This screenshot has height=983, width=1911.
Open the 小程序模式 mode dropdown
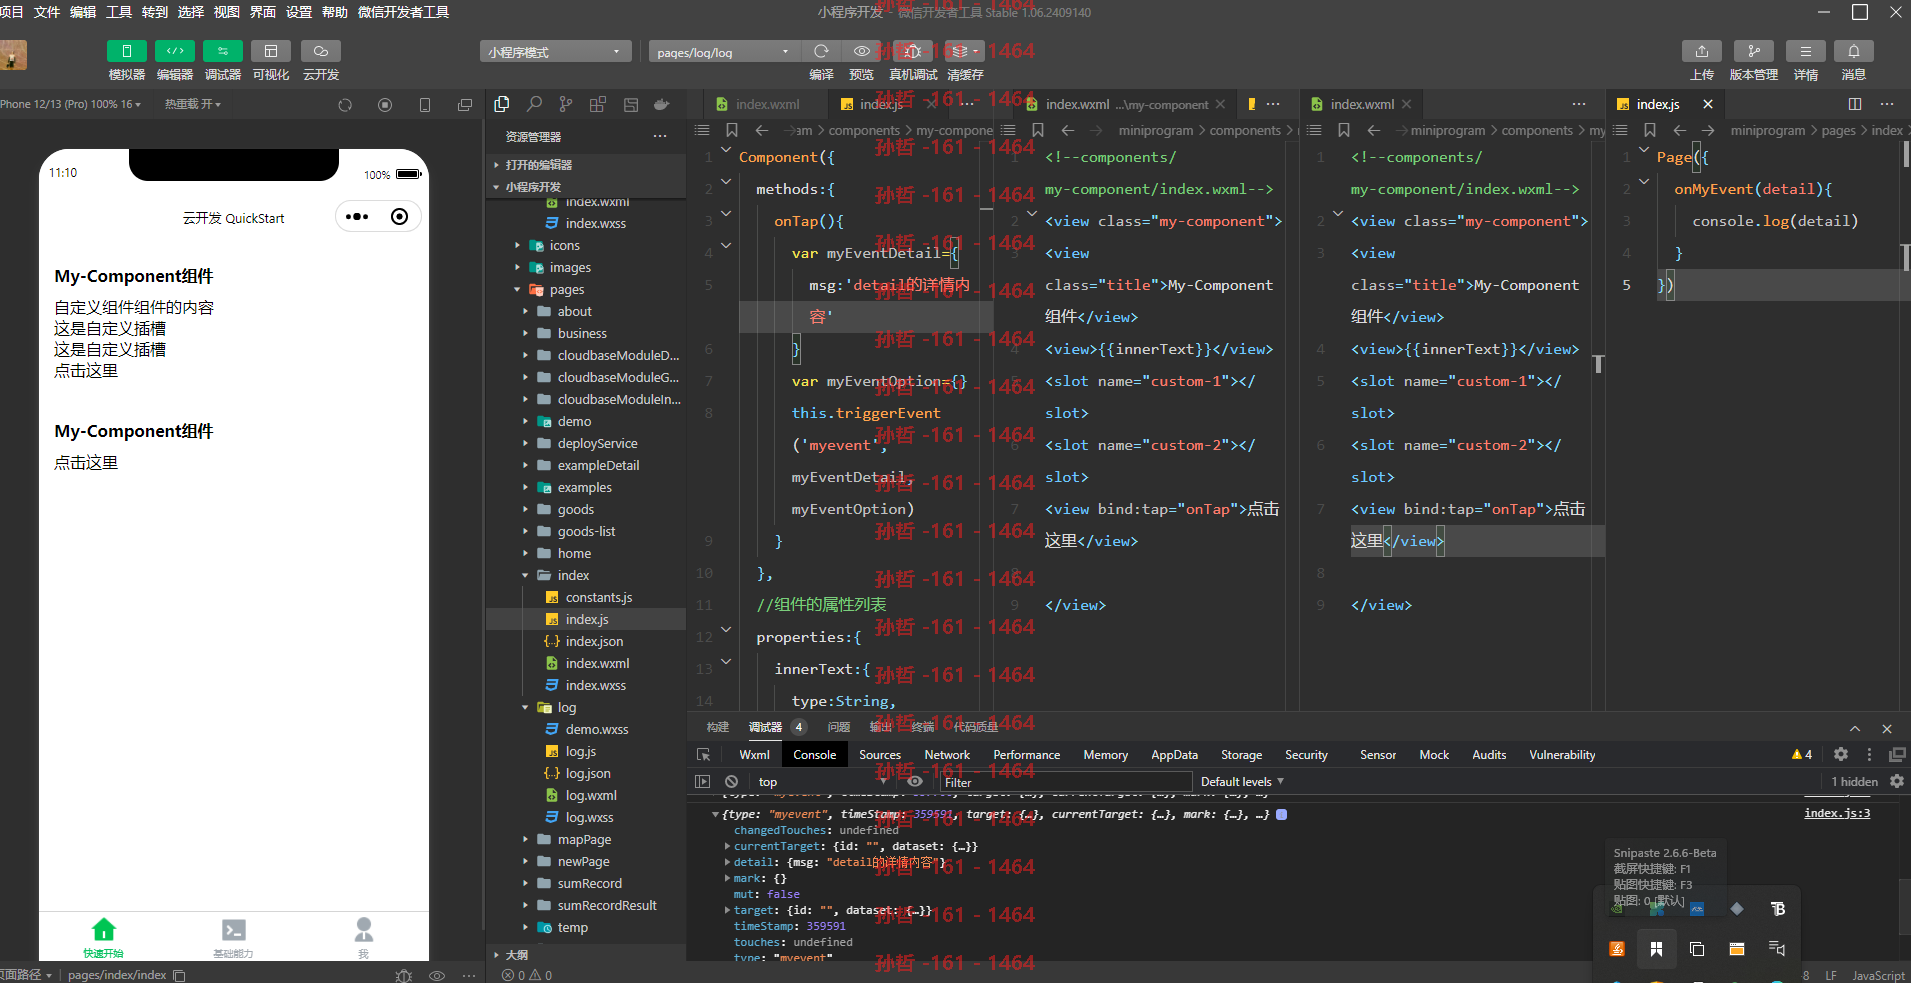coord(555,52)
